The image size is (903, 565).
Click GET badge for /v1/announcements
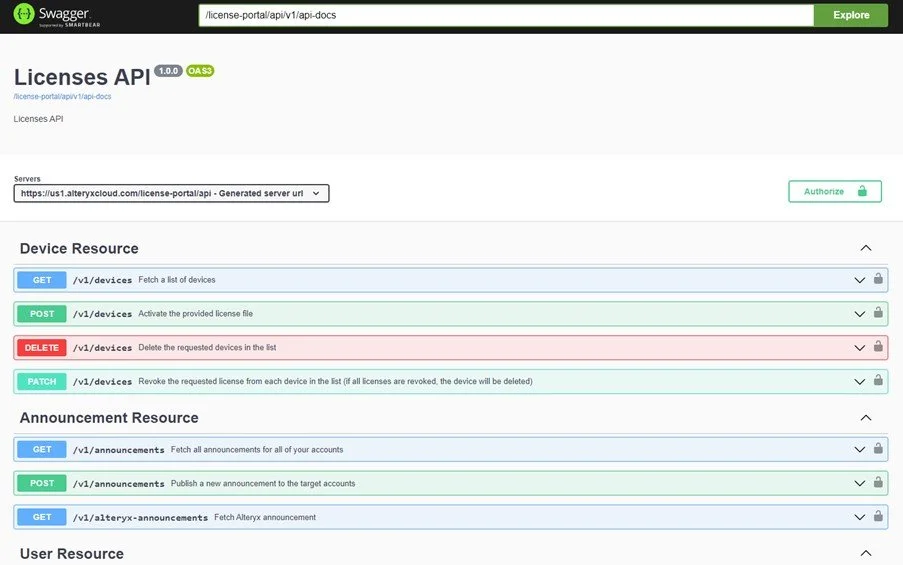pyautogui.click(x=41, y=449)
